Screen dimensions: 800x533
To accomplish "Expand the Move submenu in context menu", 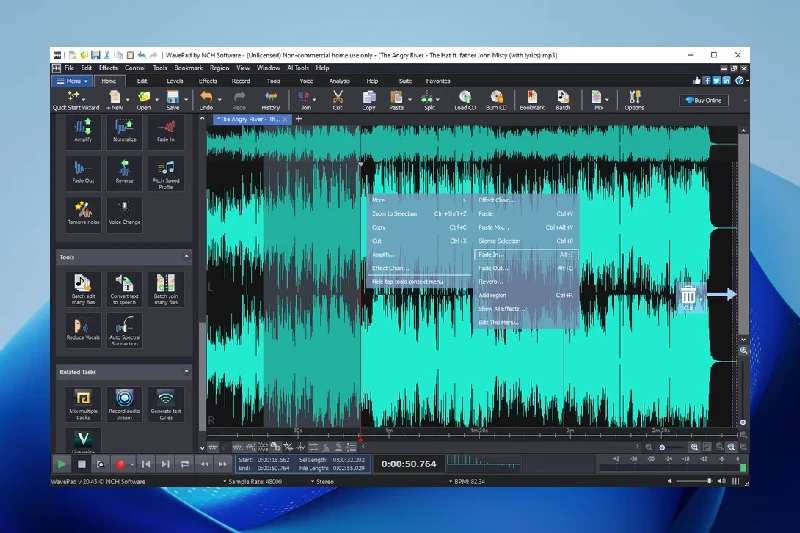I will tap(419, 200).
